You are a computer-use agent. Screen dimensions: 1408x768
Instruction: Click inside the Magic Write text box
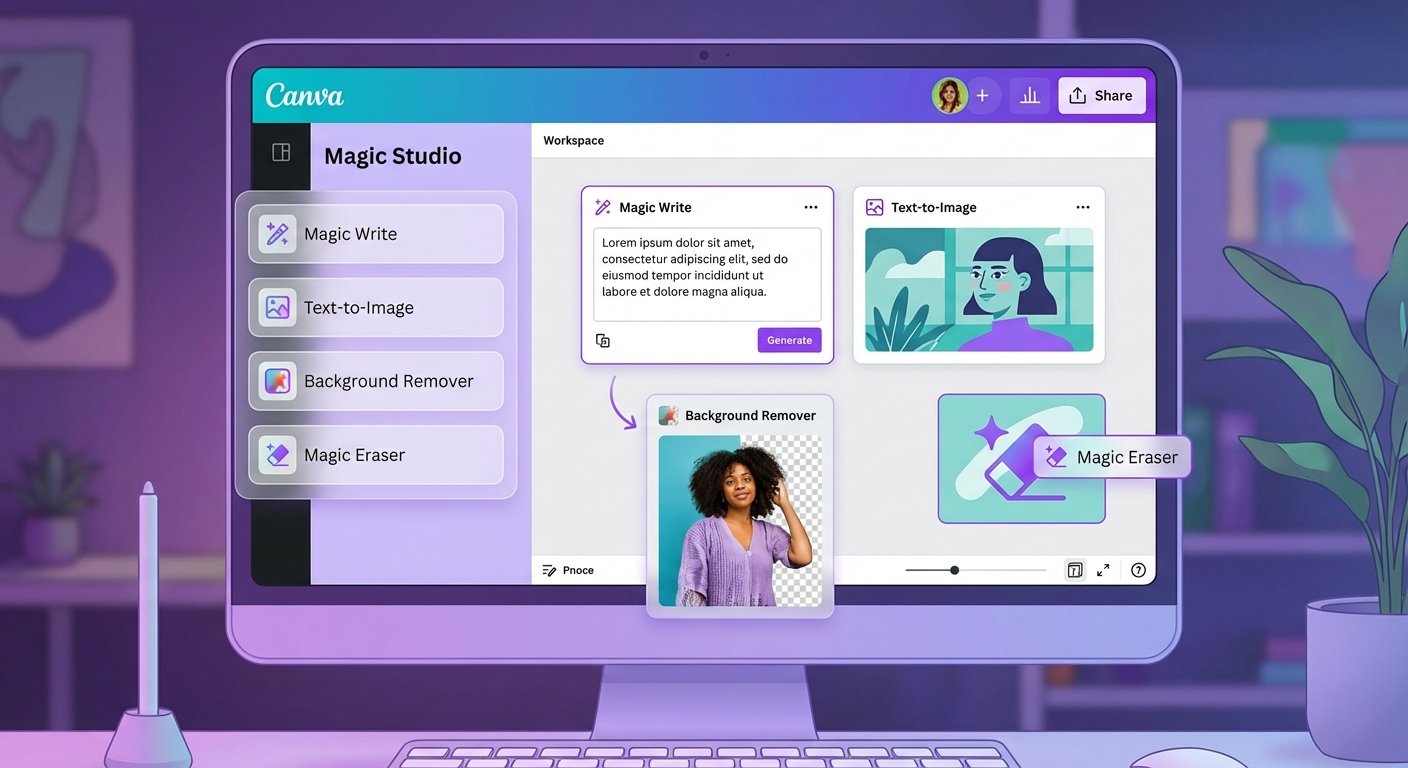tap(706, 274)
